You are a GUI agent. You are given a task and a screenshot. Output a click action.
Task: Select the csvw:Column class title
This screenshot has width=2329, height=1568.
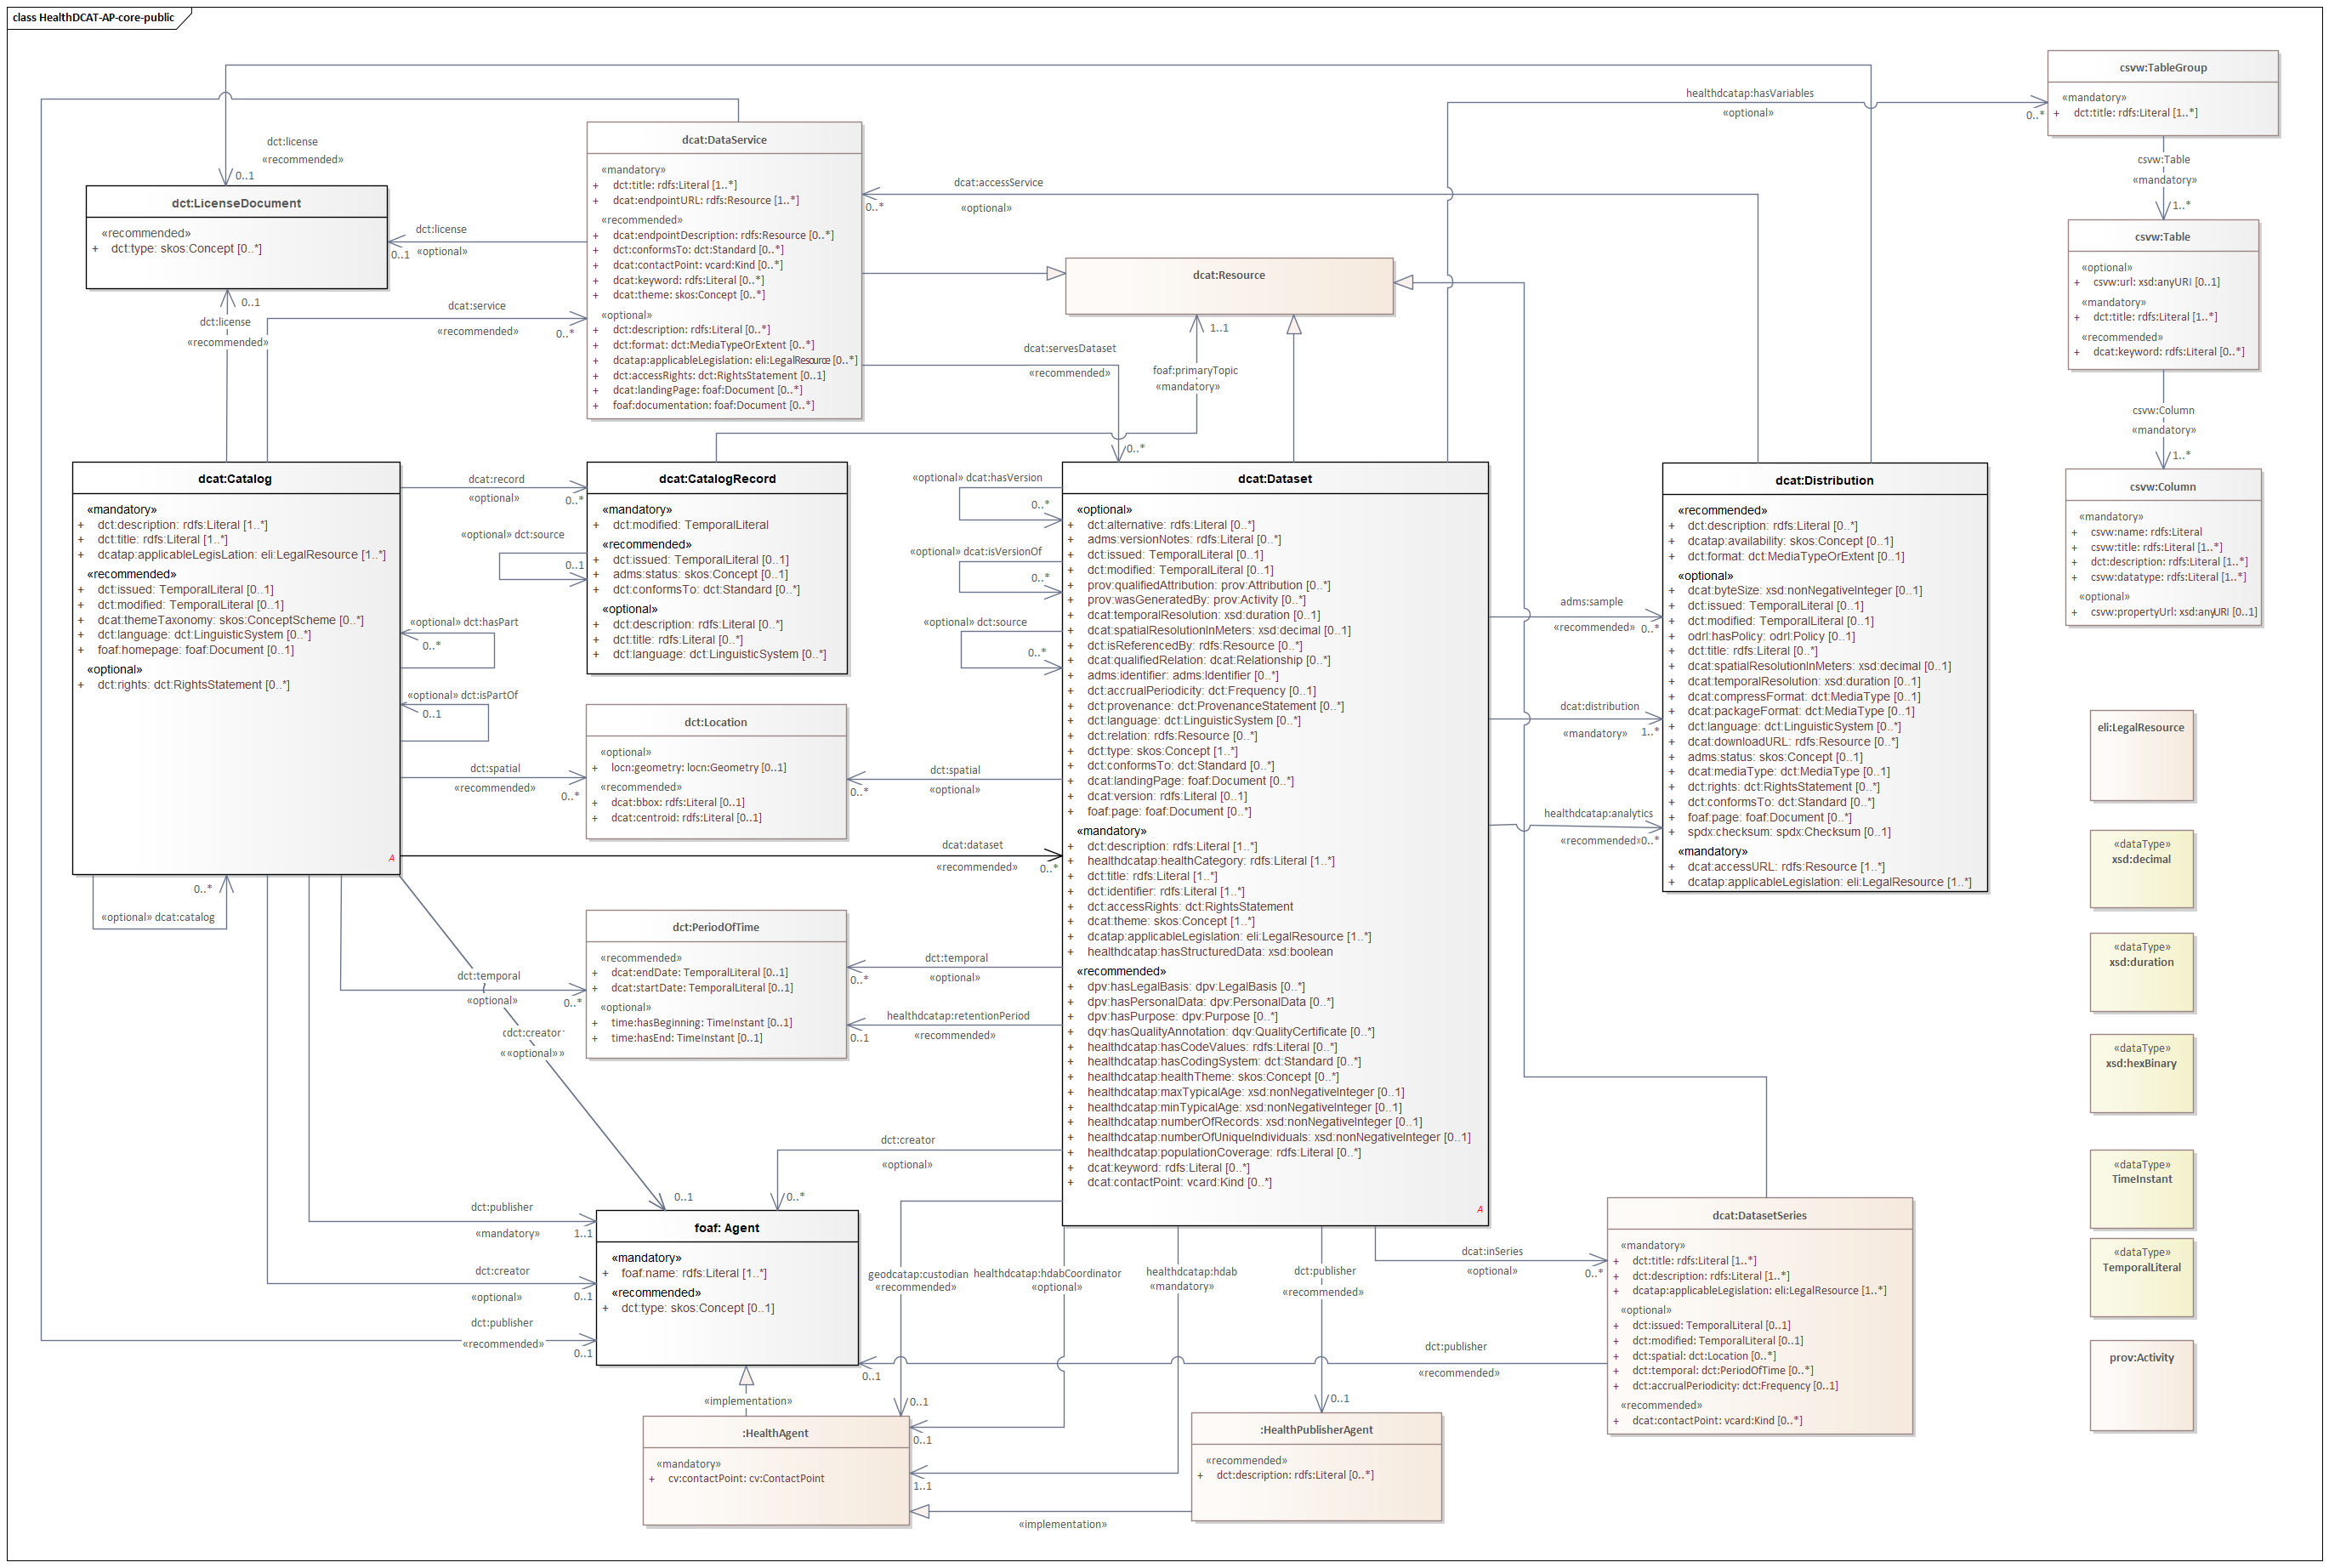[x=2162, y=486]
